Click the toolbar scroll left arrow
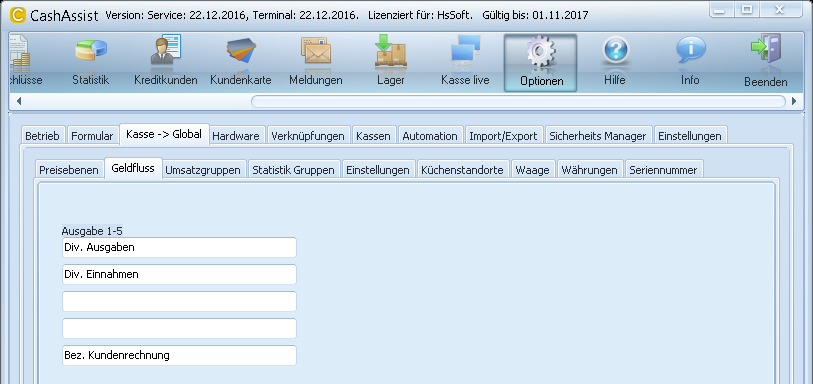Image resolution: width=813 pixels, height=384 pixels. 19,101
